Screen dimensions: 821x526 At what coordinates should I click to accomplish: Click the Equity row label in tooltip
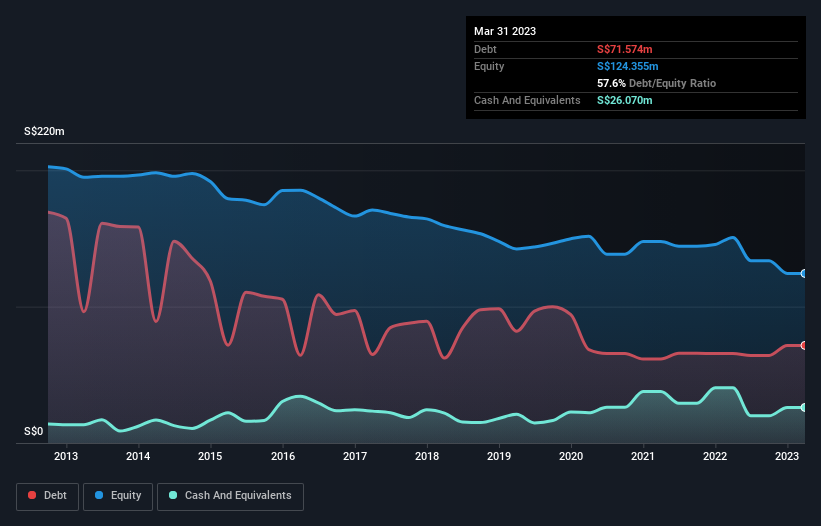click(x=489, y=66)
